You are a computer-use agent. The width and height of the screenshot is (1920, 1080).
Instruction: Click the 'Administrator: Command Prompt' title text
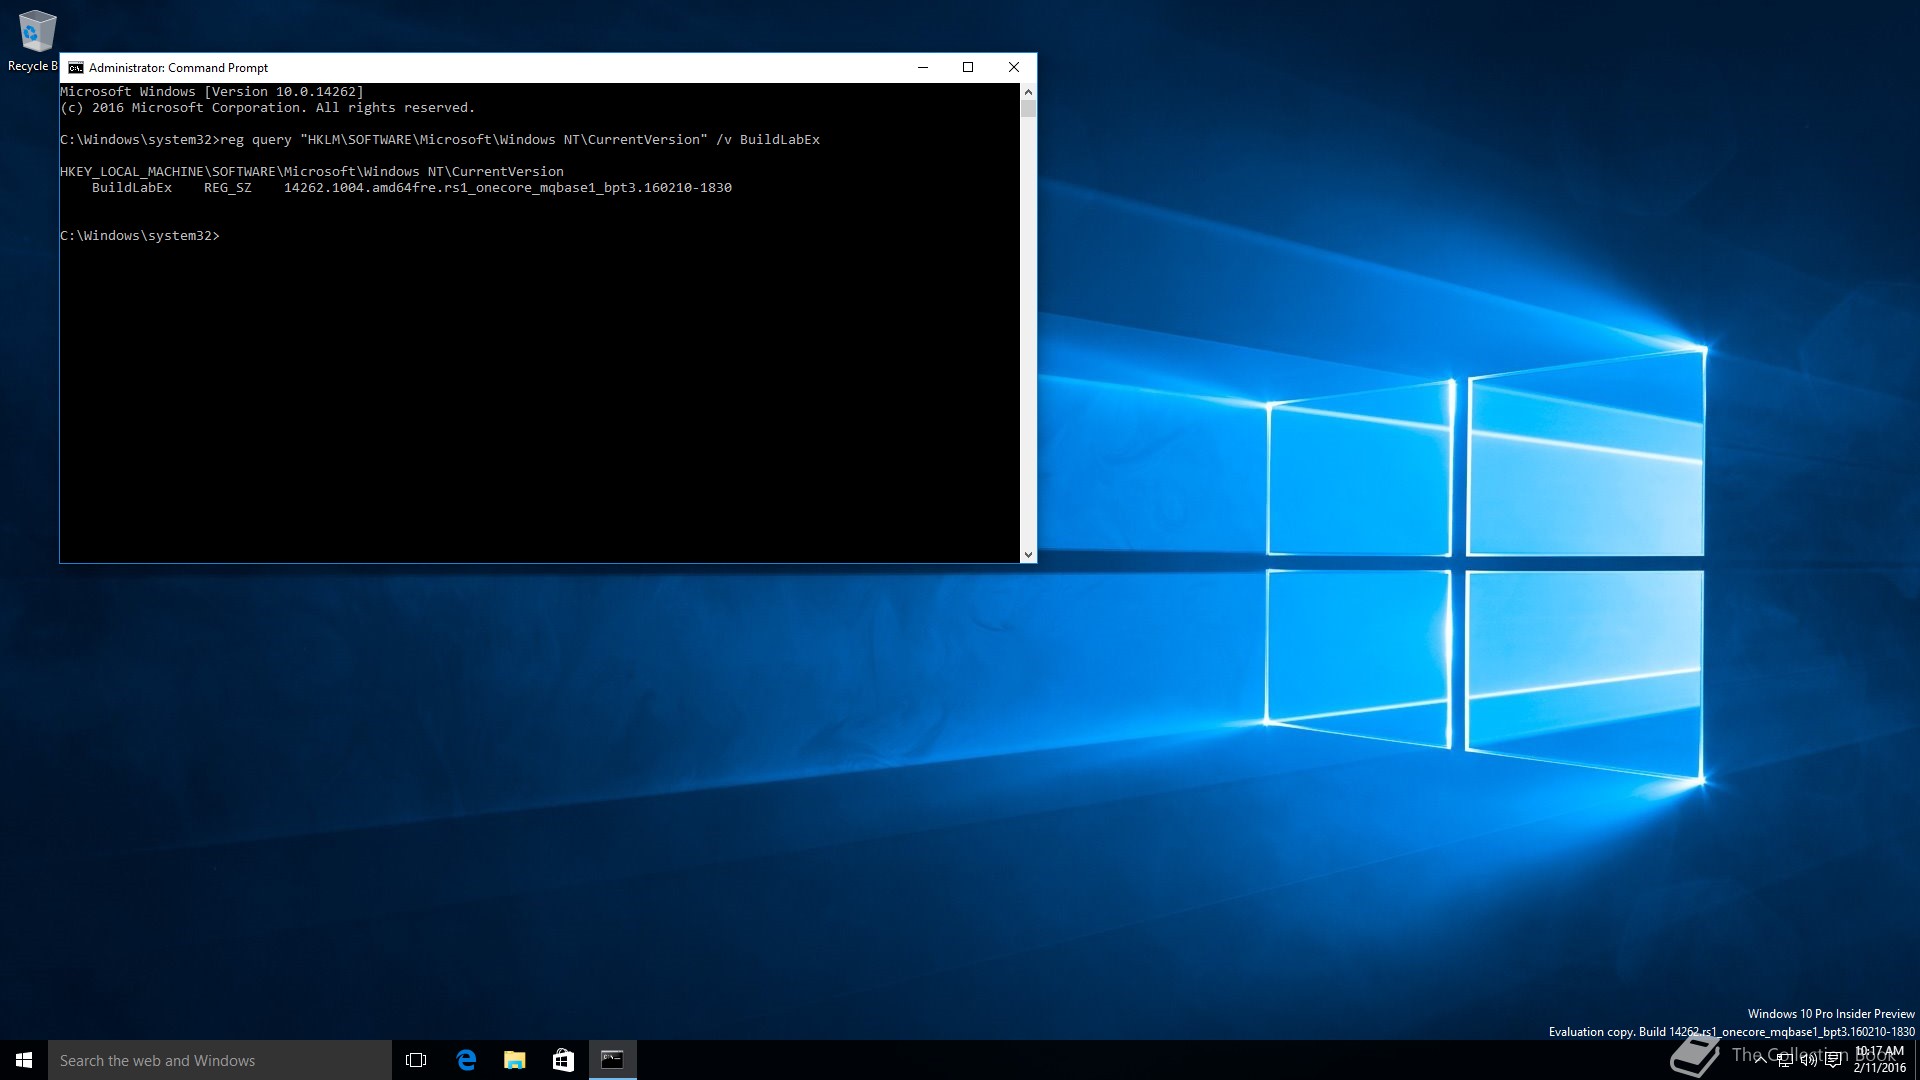click(178, 68)
